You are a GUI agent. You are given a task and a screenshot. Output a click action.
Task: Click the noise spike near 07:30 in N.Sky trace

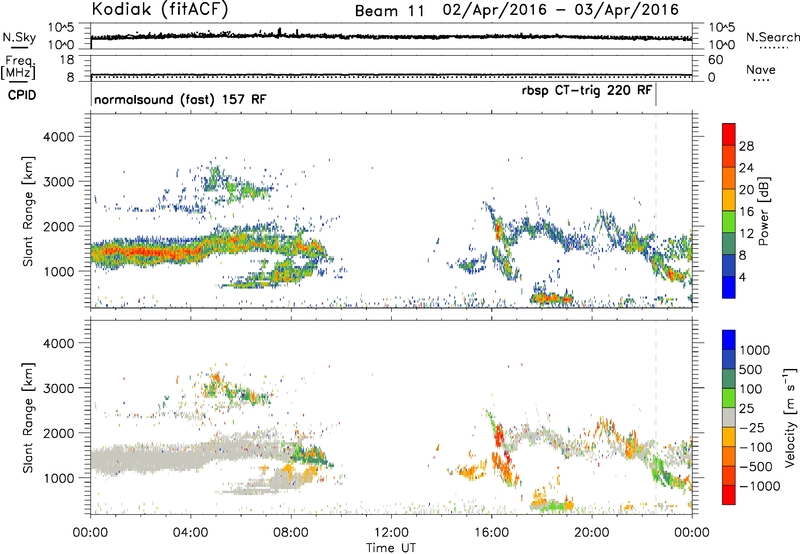[279, 32]
